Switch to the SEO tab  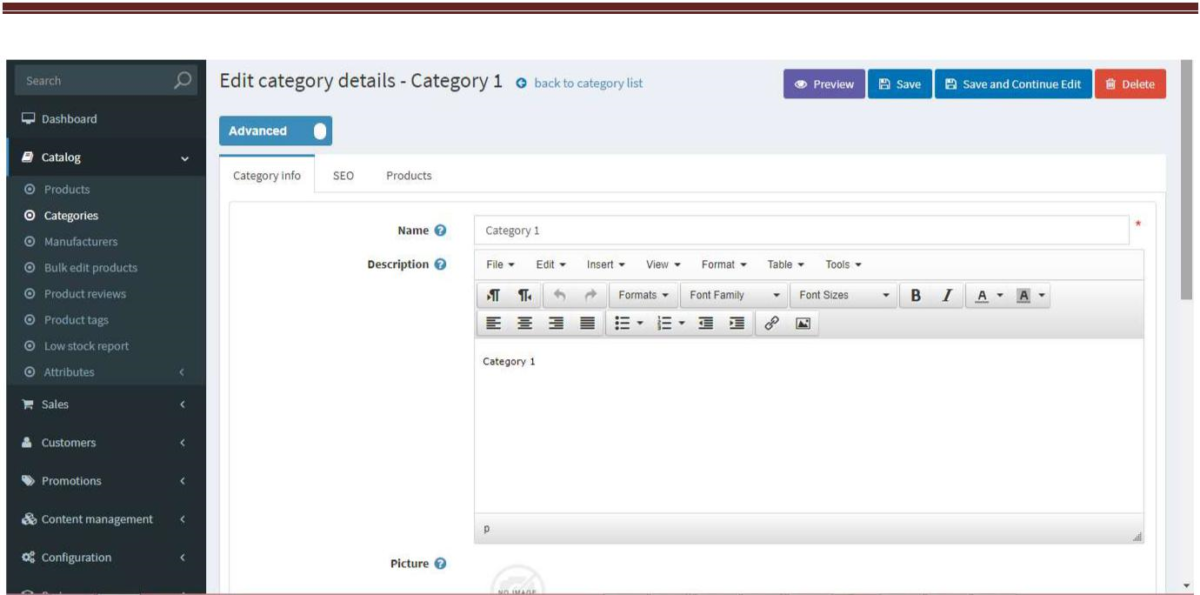[x=343, y=175]
